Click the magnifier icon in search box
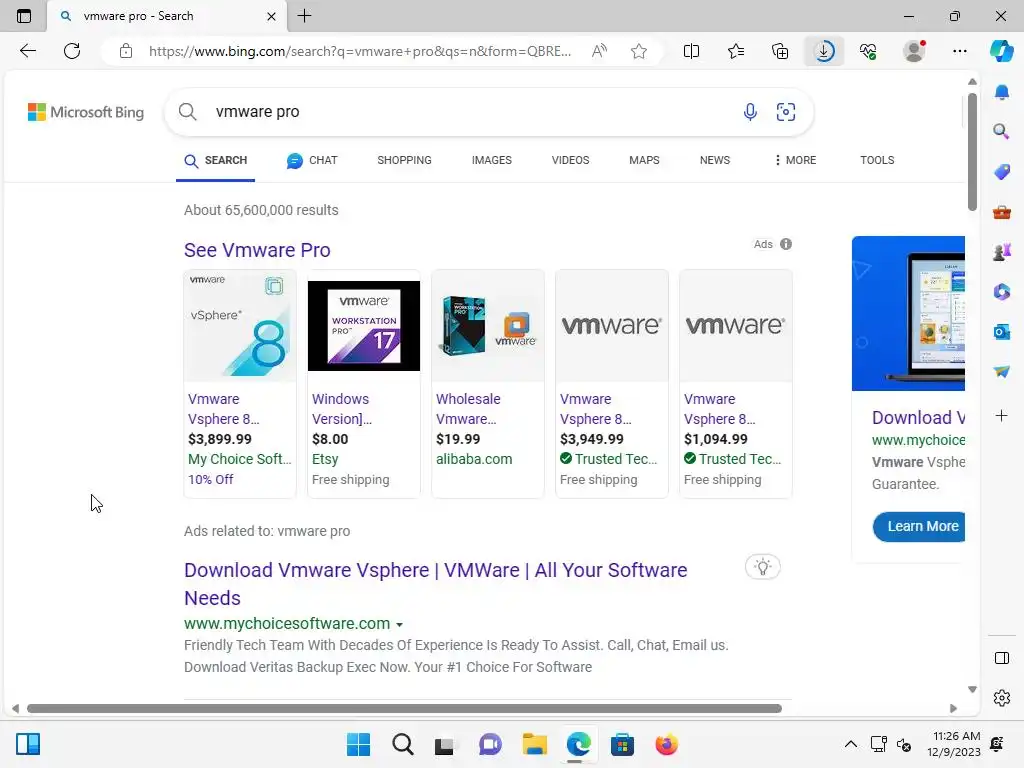This screenshot has height=768, width=1024. [x=187, y=112]
